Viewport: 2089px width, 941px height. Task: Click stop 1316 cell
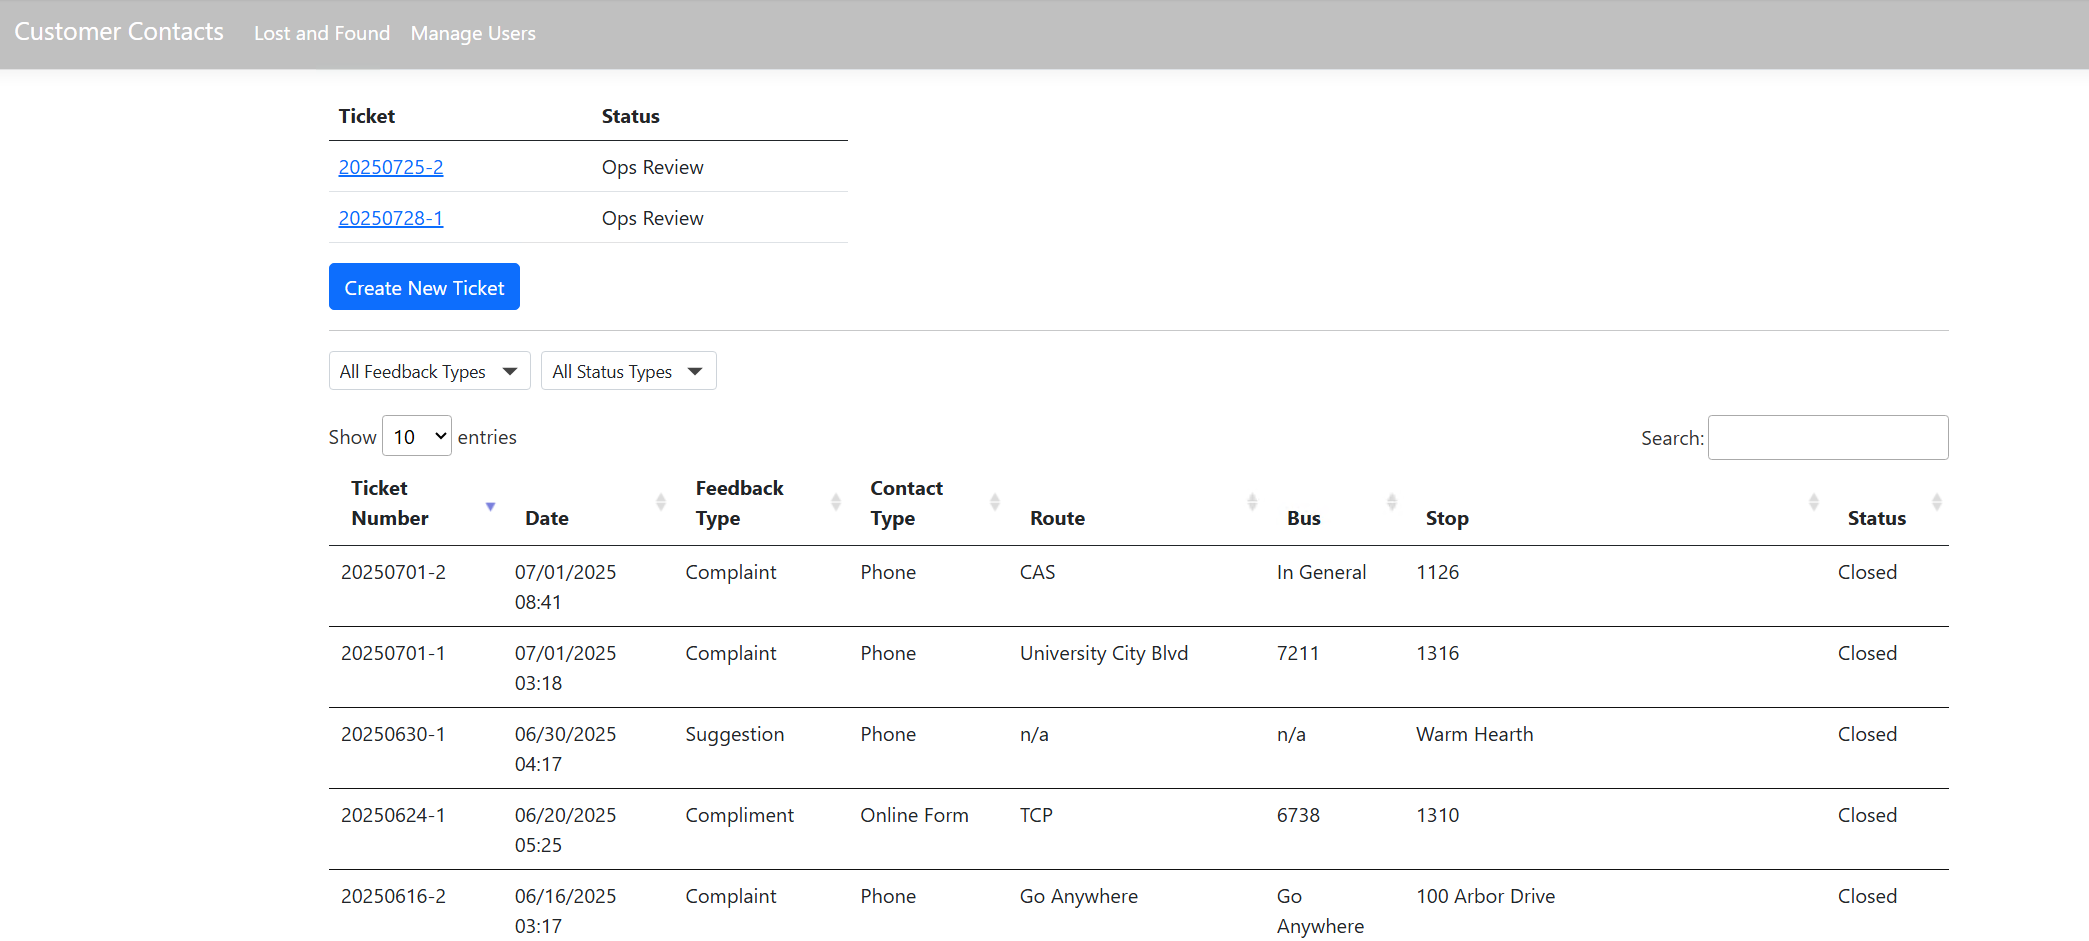(x=1438, y=653)
